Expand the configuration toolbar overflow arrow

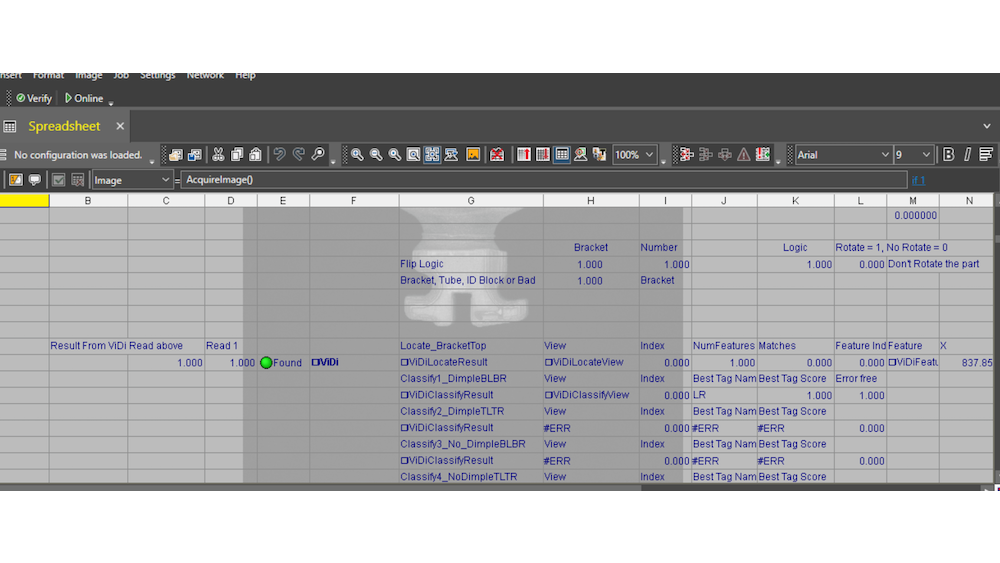coord(152,162)
